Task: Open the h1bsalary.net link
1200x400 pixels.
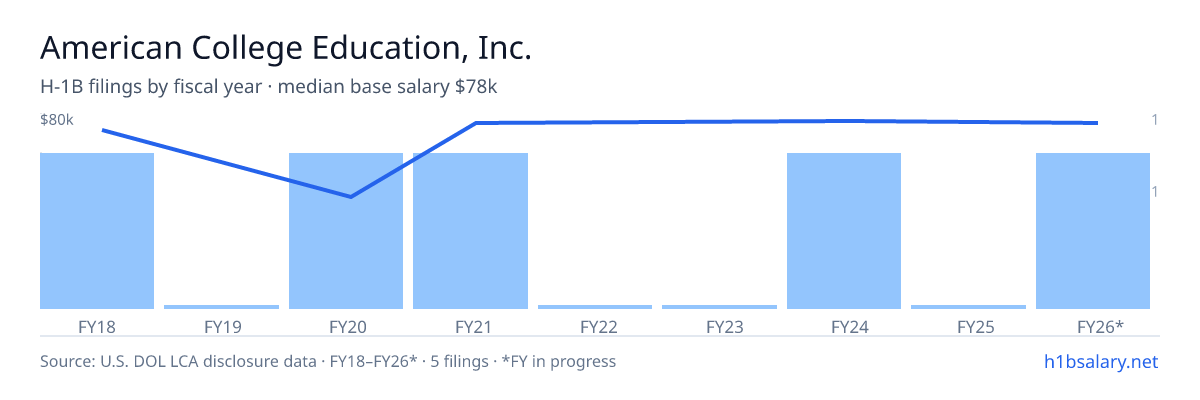Action: 1100,361
